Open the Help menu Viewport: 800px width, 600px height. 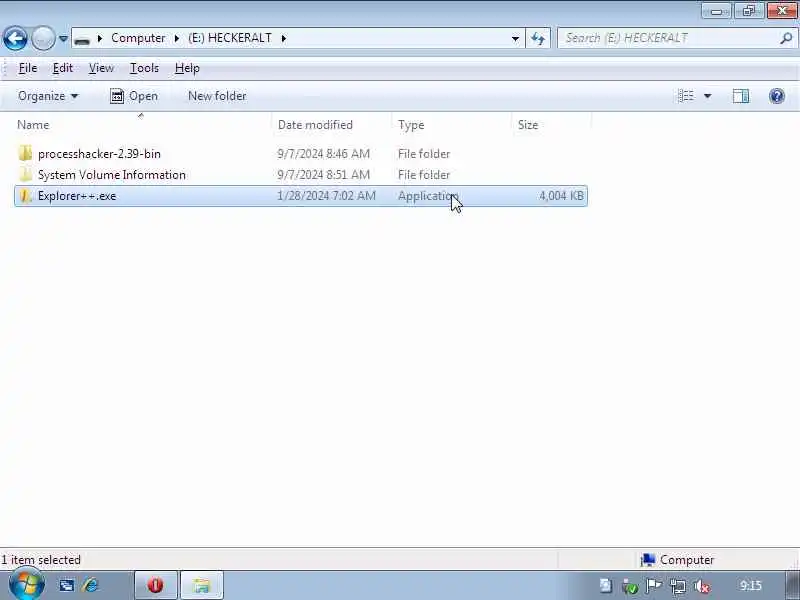[187, 68]
